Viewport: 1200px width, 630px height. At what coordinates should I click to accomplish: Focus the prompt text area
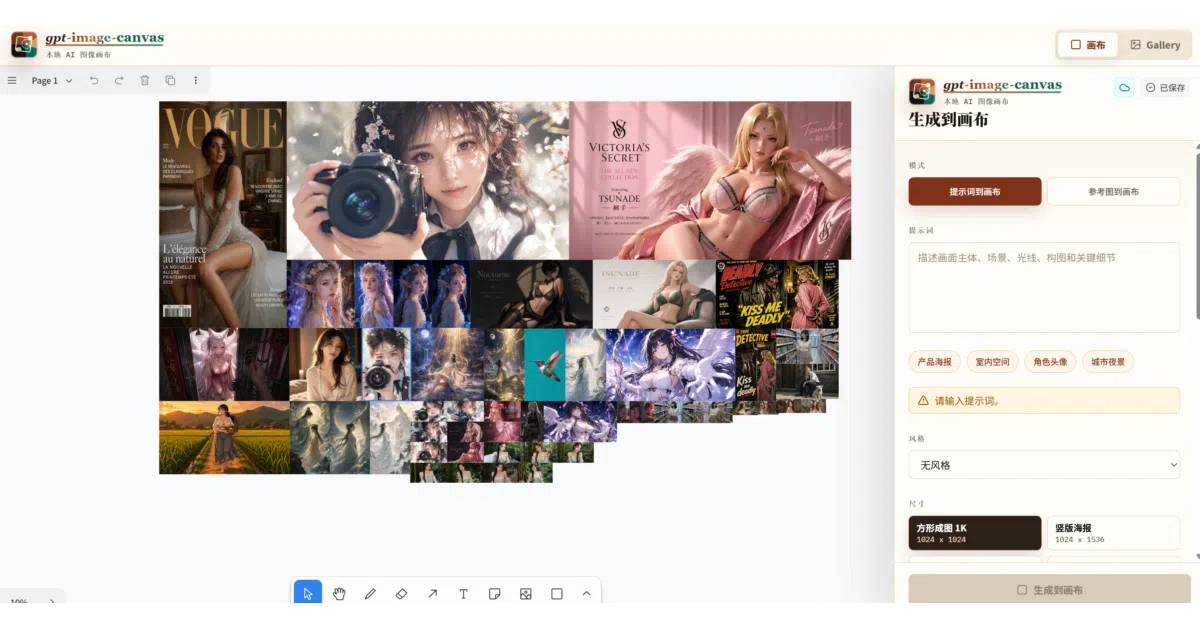(x=1044, y=287)
